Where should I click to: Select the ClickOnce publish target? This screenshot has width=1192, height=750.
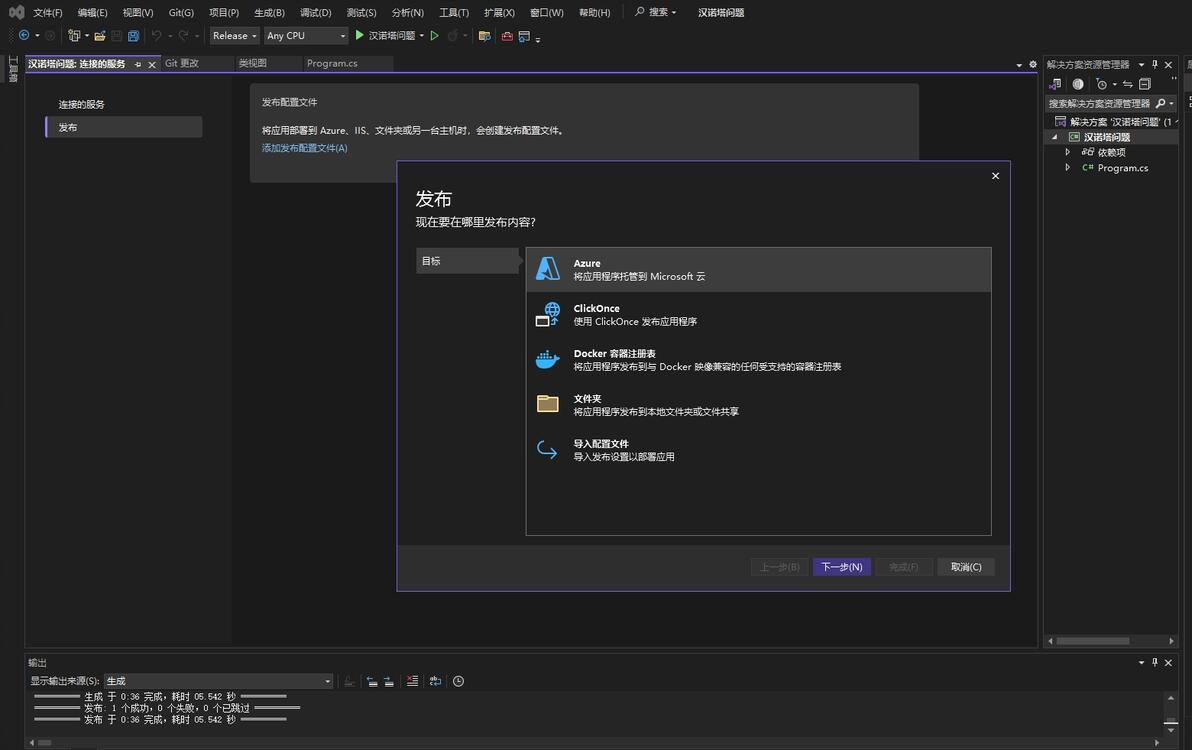pyautogui.click(x=758, y=315)
